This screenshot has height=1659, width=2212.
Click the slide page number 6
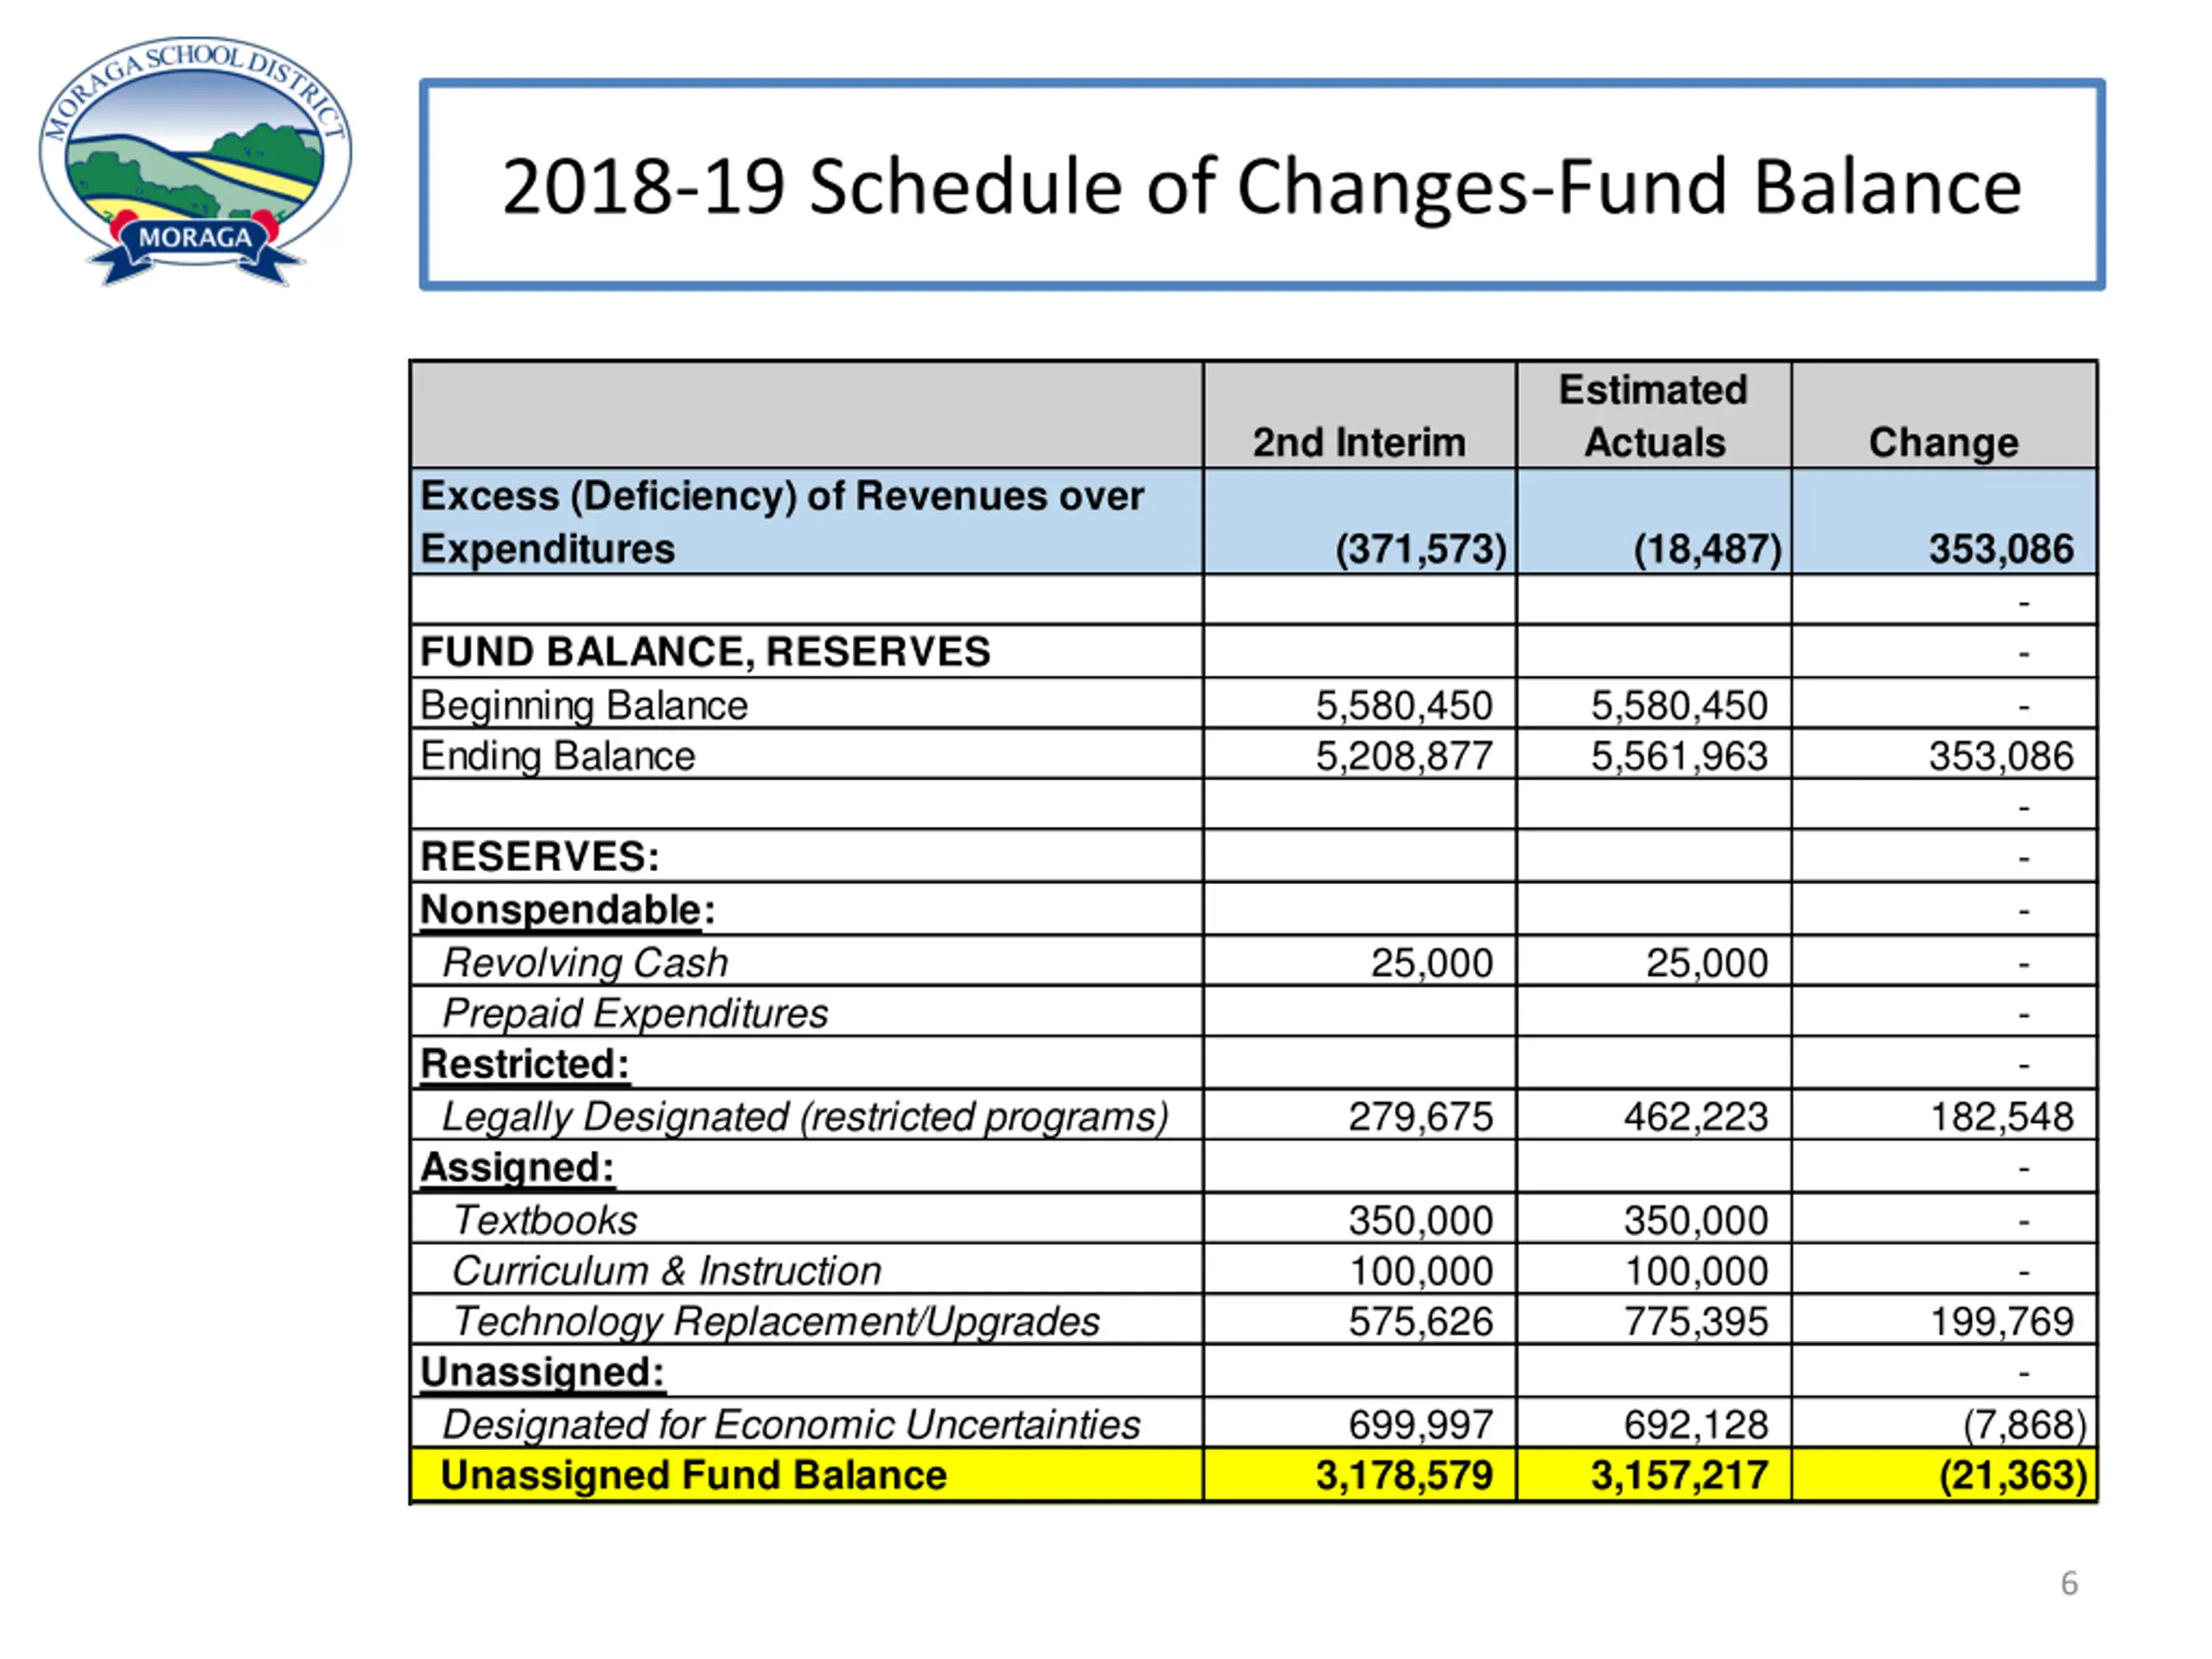point(2069,1583)
